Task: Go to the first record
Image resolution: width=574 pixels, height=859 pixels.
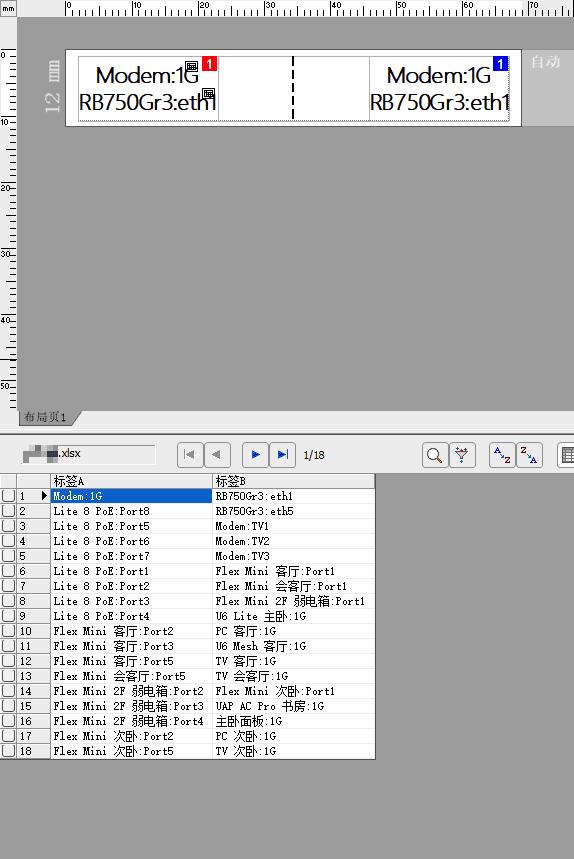Action: click(x=190, y=455)
